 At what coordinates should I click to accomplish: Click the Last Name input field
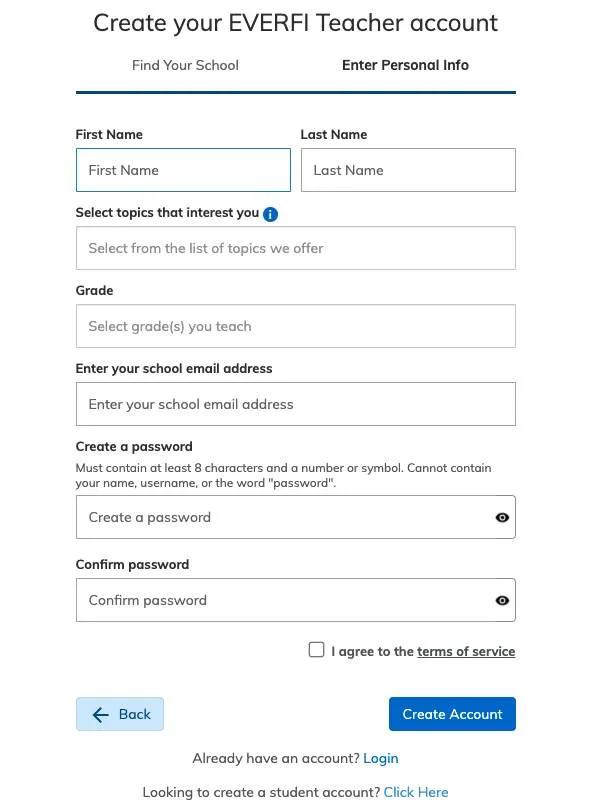pyautogui.click(x=408, y=170)
